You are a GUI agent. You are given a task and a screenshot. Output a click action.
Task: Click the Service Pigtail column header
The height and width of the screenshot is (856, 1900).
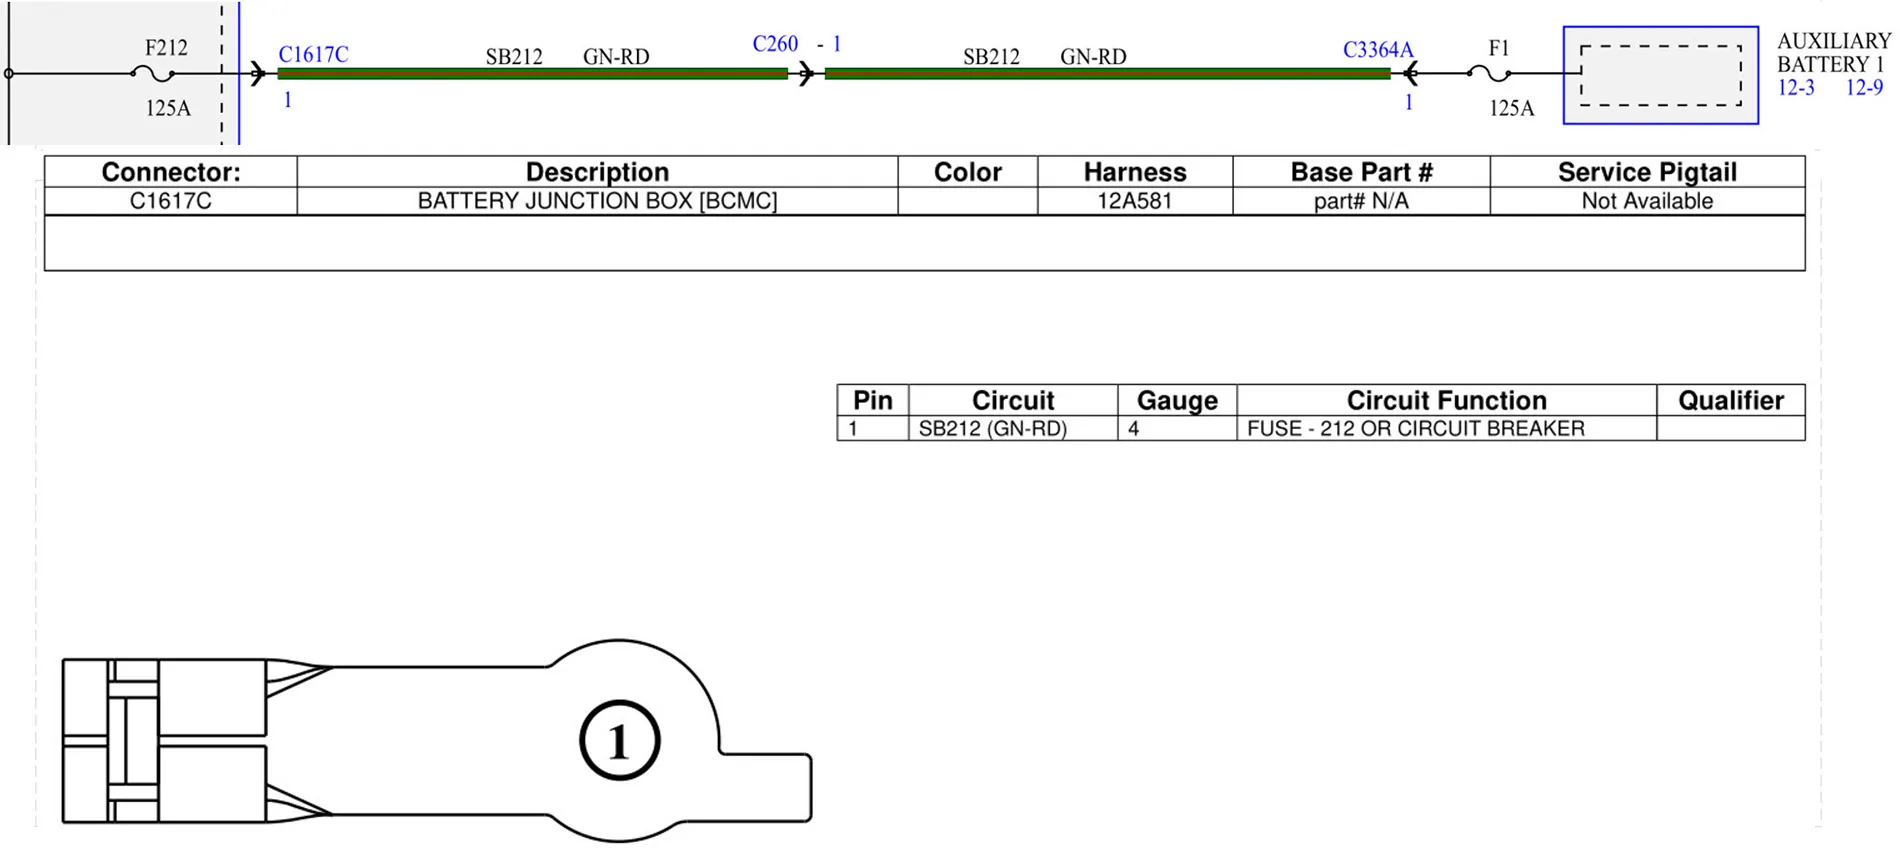coord(1647,172)
